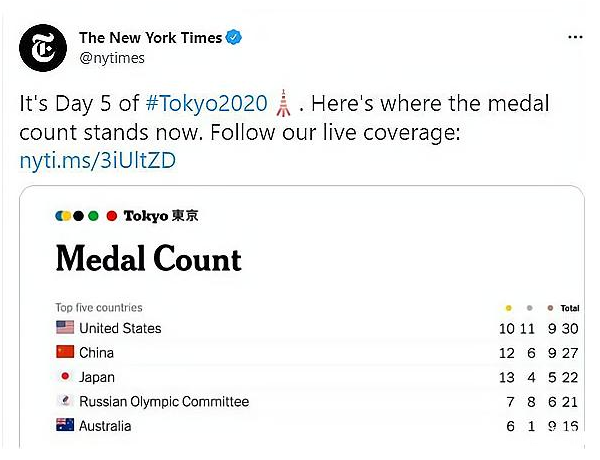Click the Russian Olympic Committee flag icon
Image resolution: width=600 pixels, height=460 pixels.
[64, 401]
